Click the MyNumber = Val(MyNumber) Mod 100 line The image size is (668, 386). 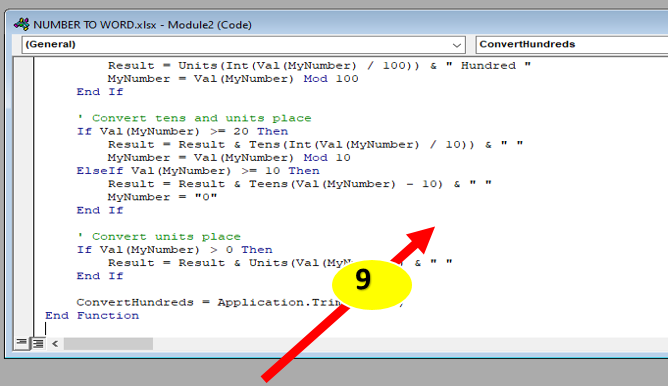233,79
